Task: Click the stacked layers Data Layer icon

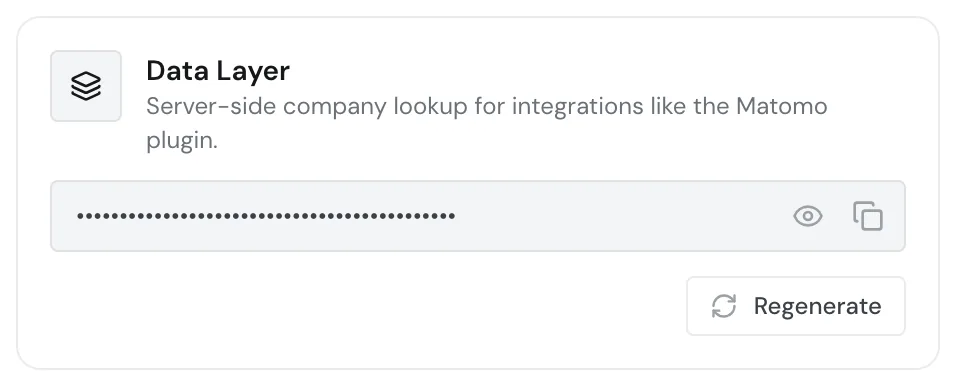Action: point(86,86)
